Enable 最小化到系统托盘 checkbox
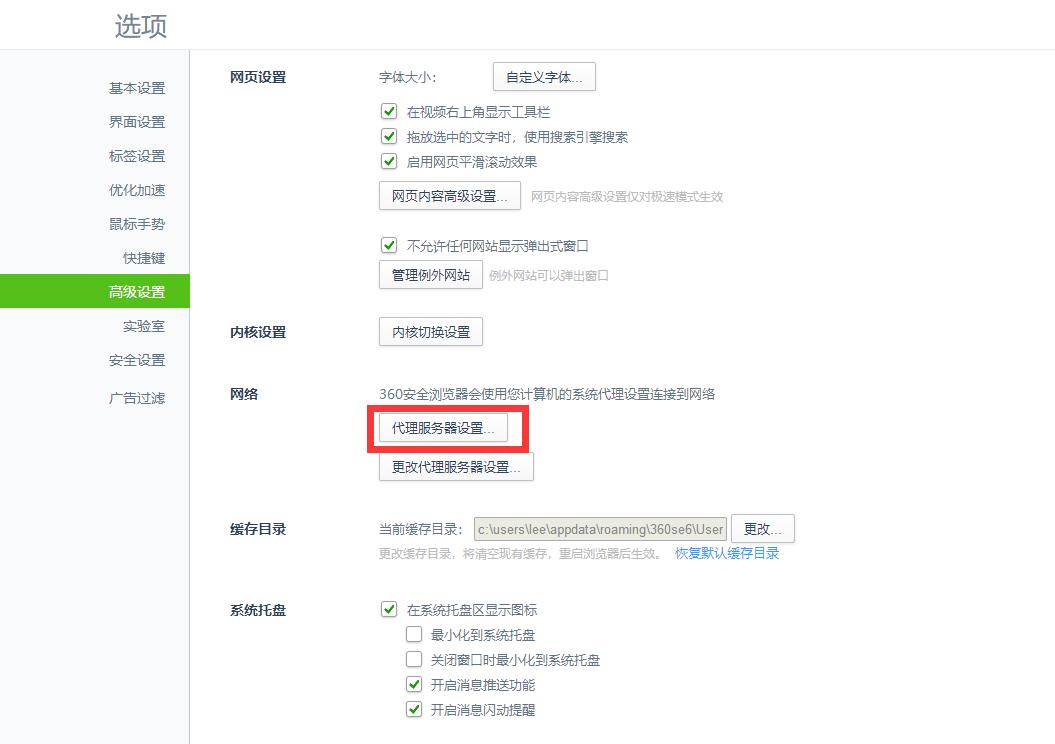Image resolution: width=1055 pixels, height=744 pixels. coord(414,634)
